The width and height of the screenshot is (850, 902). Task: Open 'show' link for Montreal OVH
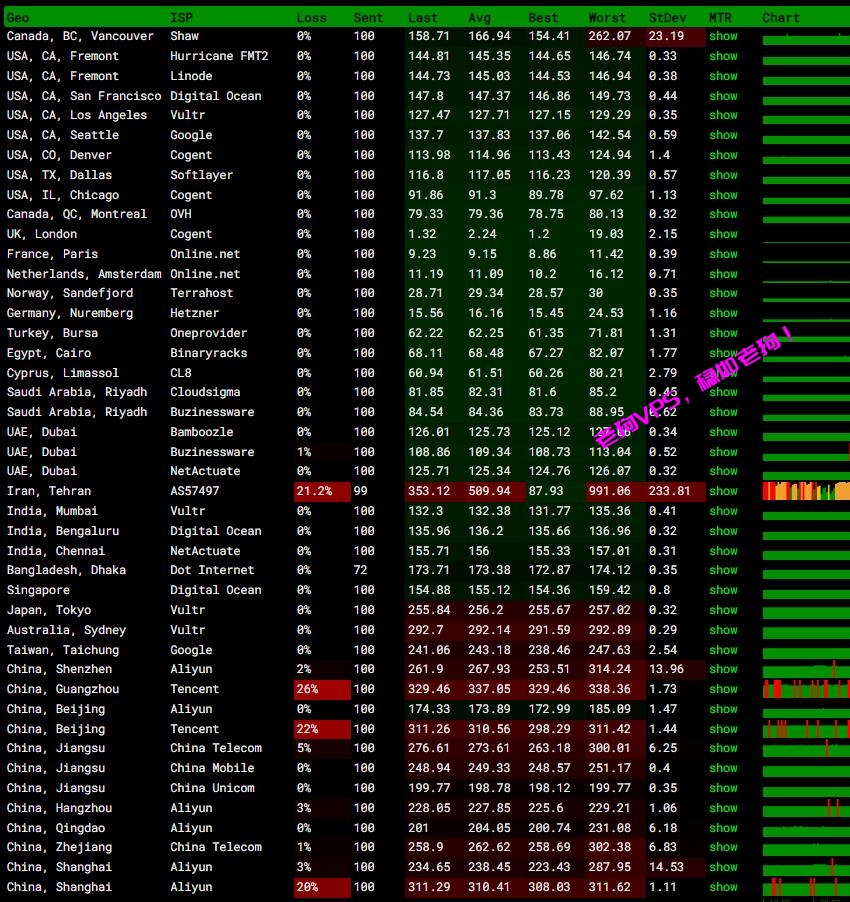pos(723,214)
